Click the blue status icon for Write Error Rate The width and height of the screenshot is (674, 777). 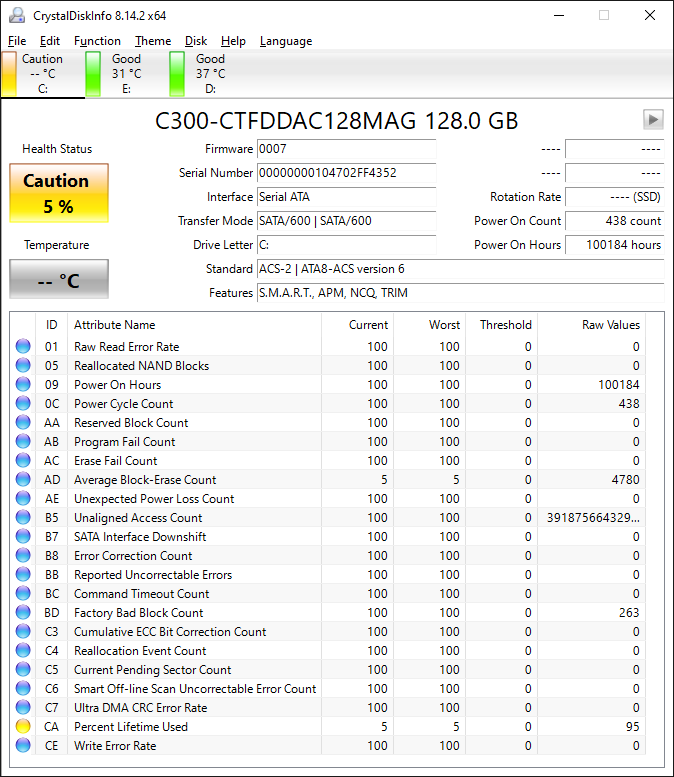pyautogui.click(x=23, y=745)
